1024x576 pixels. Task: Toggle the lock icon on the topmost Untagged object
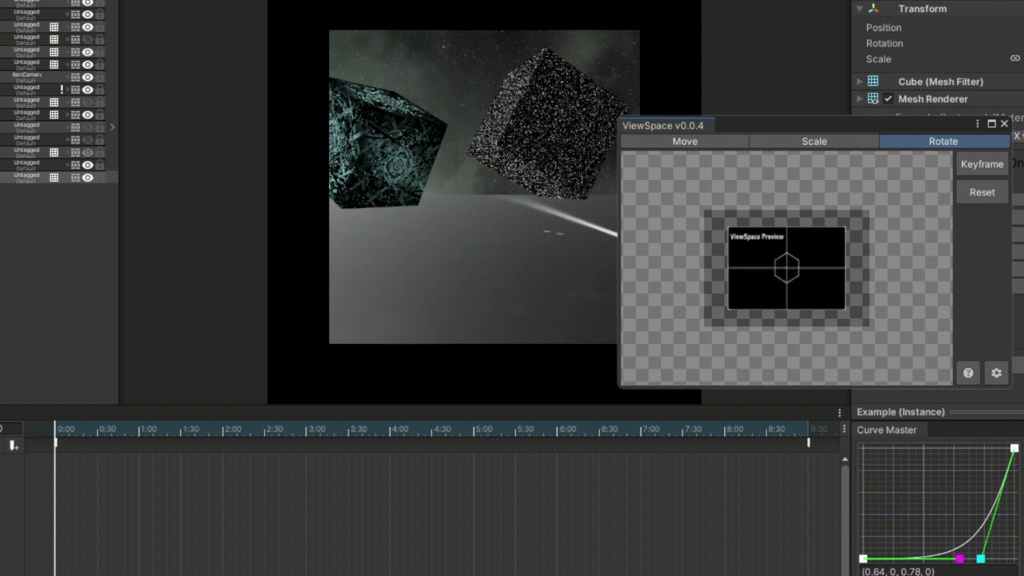tap(100, 14)
